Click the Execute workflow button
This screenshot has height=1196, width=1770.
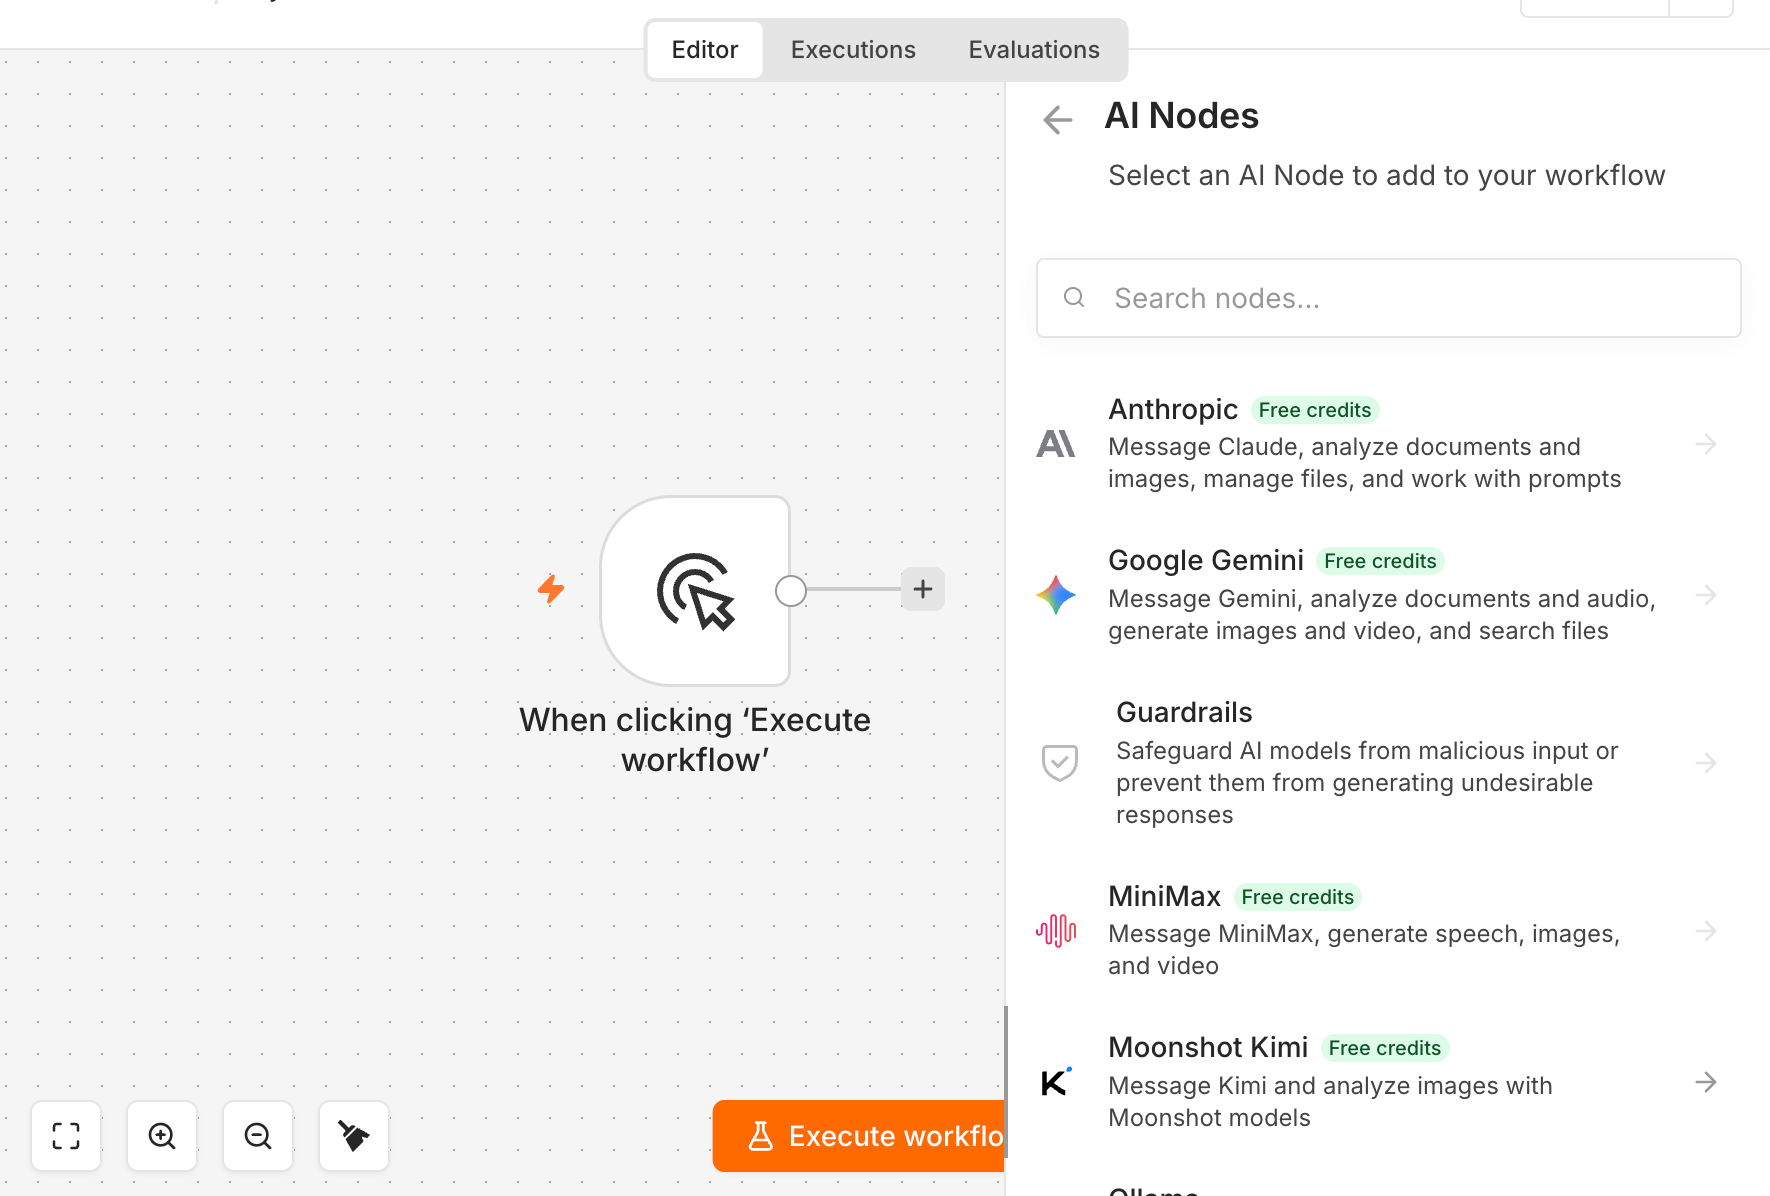859,1136
